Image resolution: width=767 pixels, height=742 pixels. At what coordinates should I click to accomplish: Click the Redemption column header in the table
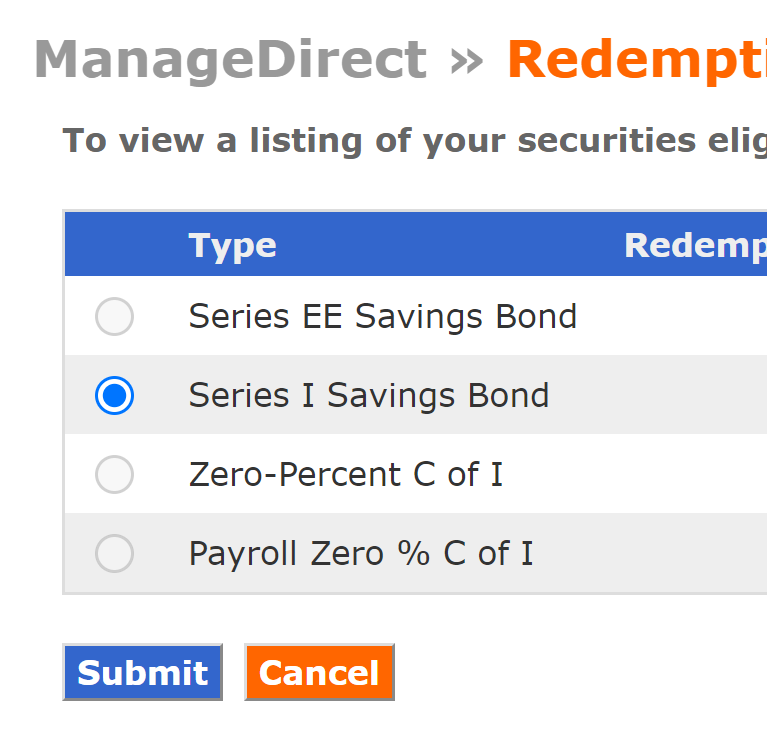pos(694,245)
